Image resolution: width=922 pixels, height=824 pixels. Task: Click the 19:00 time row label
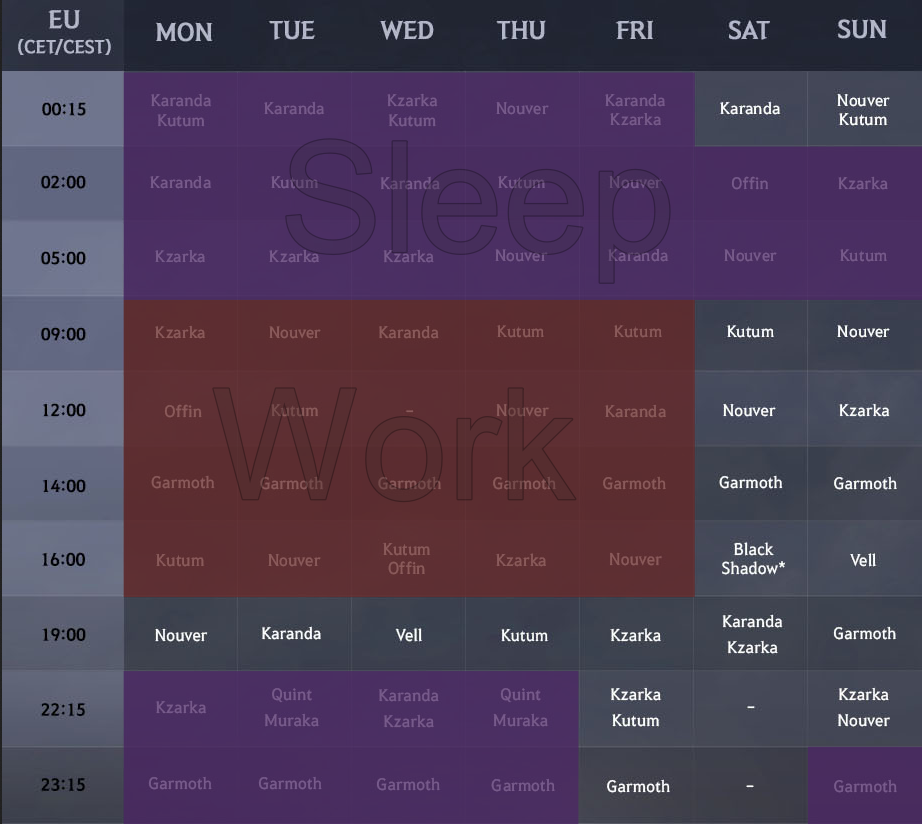pyautogui.click(x=64, y=634)
